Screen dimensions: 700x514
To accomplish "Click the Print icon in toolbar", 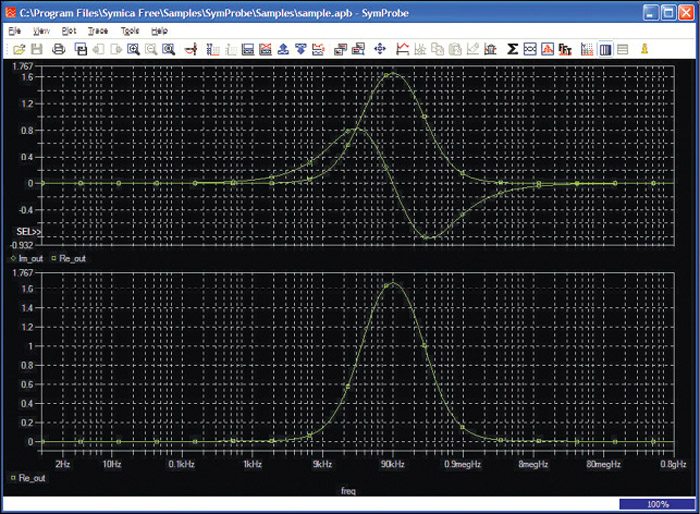I will click(x=59, y=48).
